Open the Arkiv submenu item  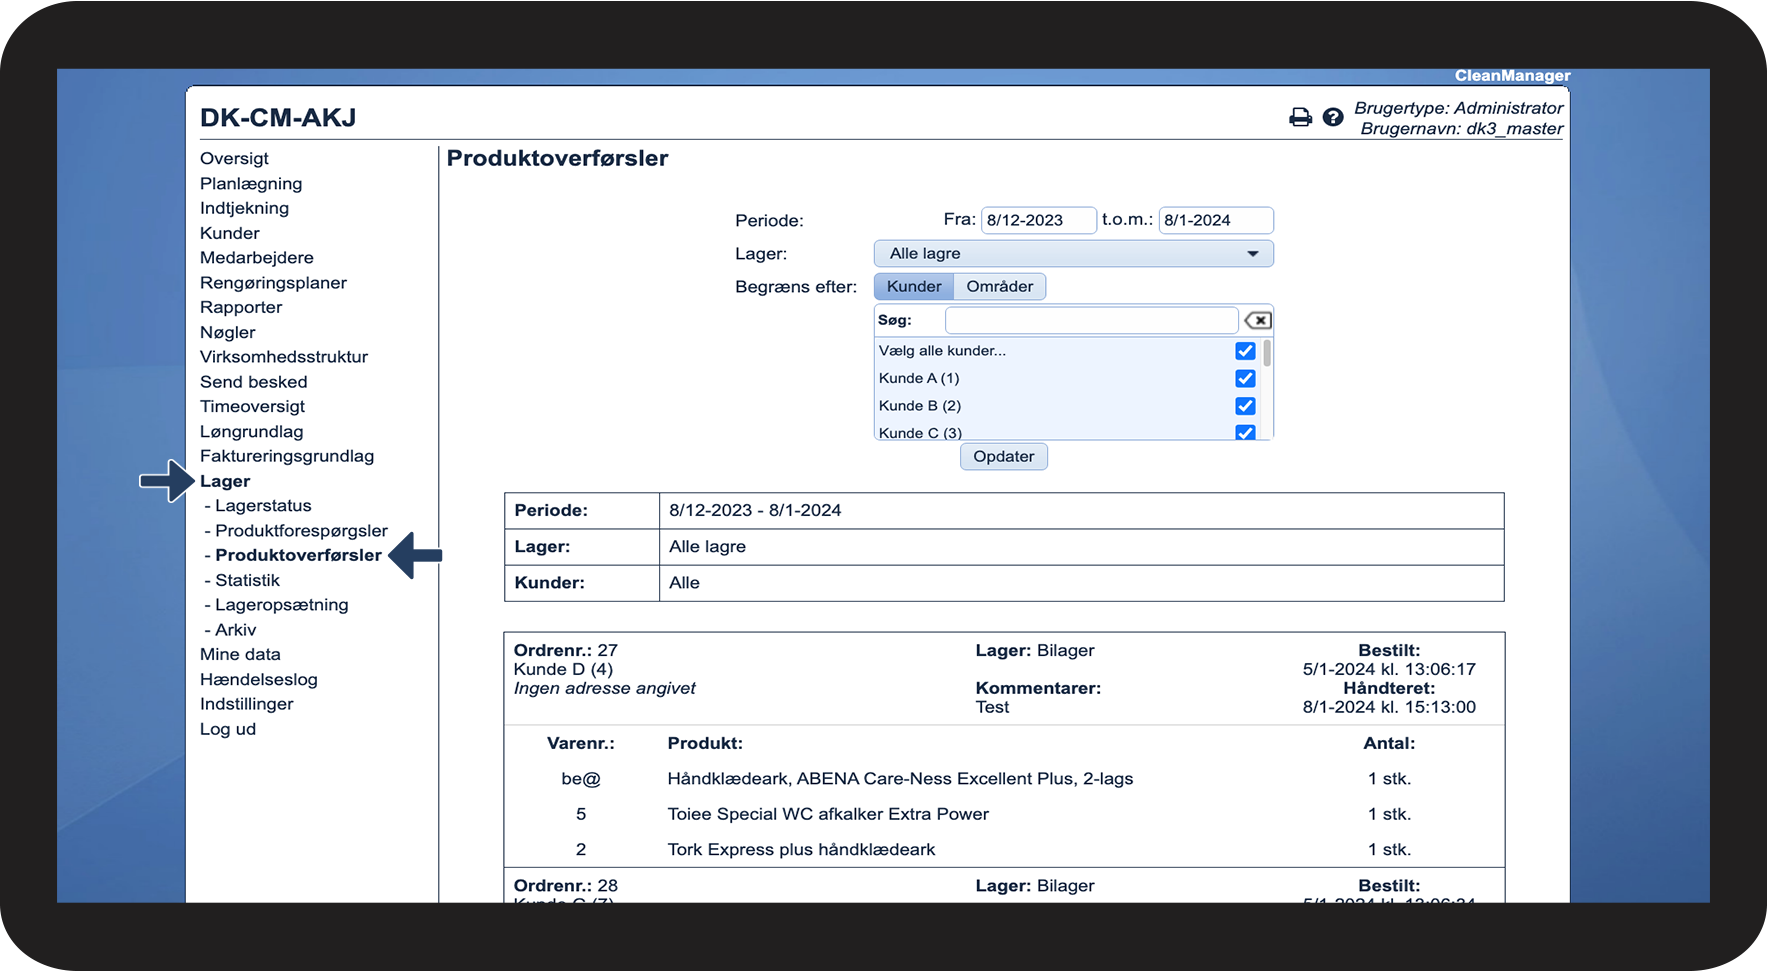(235, 630)
